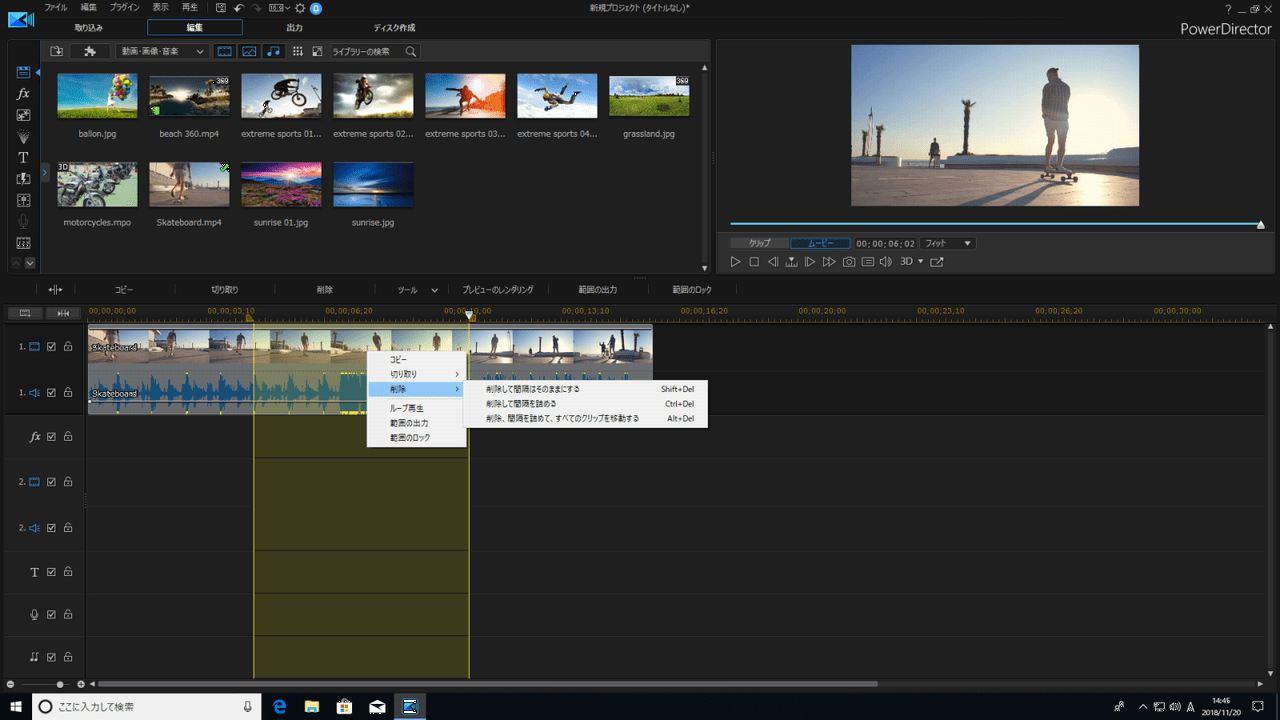Click the timeline zoom slider
Screen dimensions: 1280x720
click(x=60, y=684)
